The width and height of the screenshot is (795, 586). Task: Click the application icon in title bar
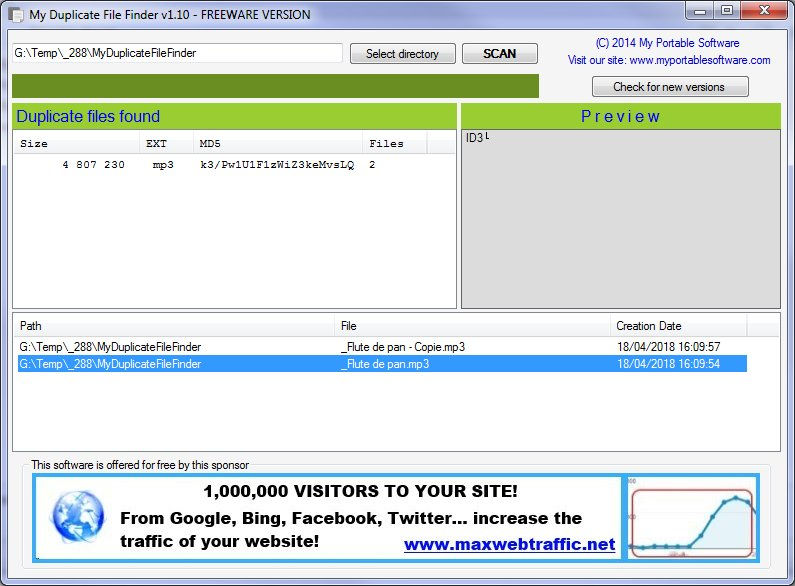pyautogui.click(x=16, y=15)
